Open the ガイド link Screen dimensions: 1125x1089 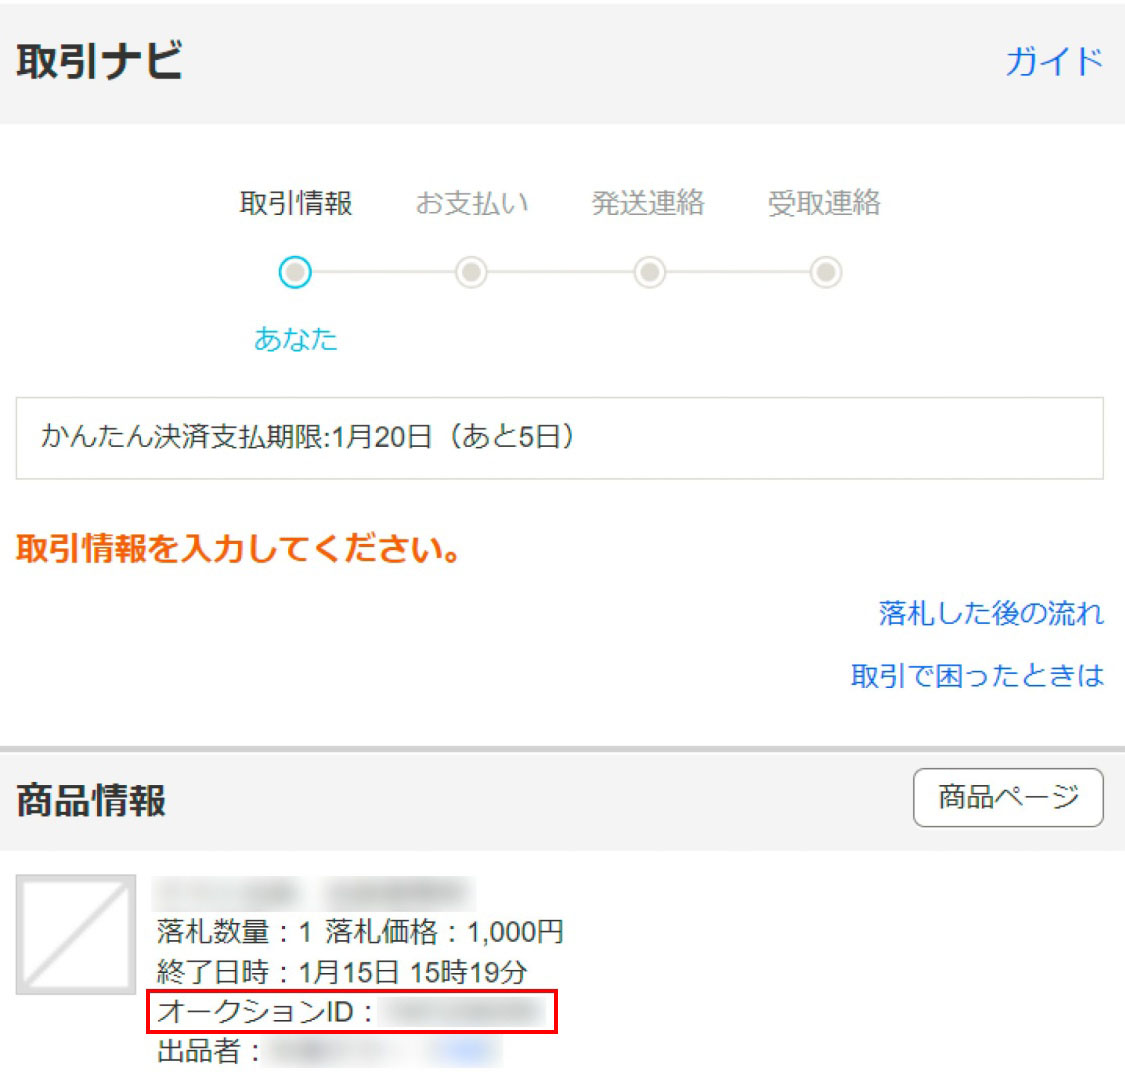click(x=1053, y=62)
